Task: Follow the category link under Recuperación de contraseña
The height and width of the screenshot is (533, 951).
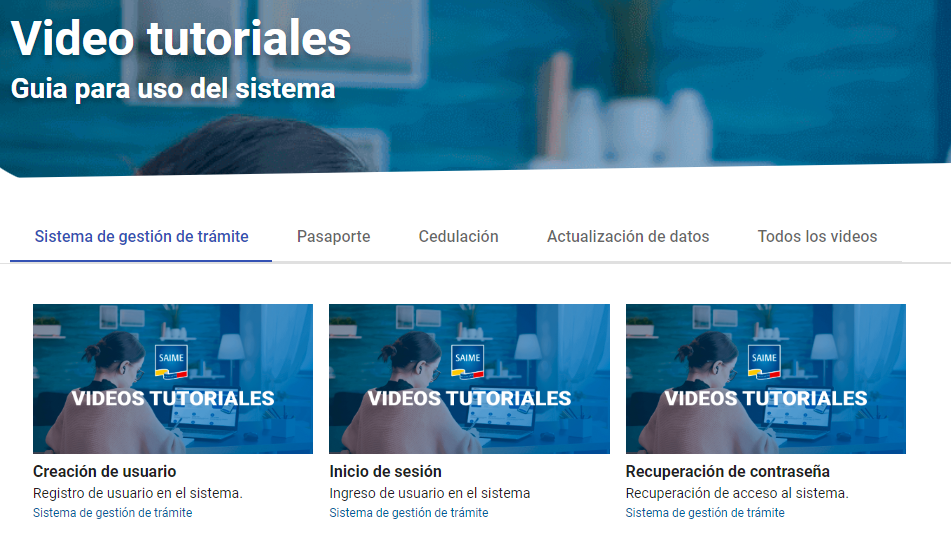Action: (x=705, y=513)
